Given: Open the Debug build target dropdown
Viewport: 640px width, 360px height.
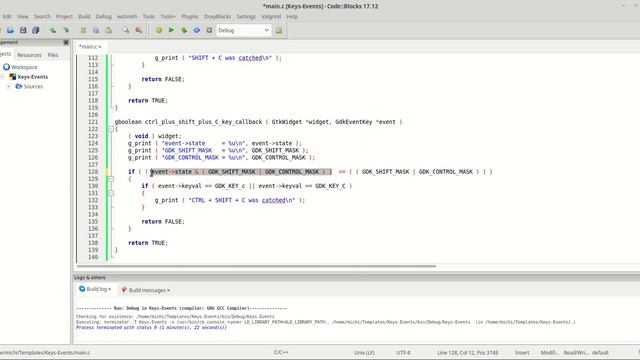Looking at the screenshot, I should 243,30.
